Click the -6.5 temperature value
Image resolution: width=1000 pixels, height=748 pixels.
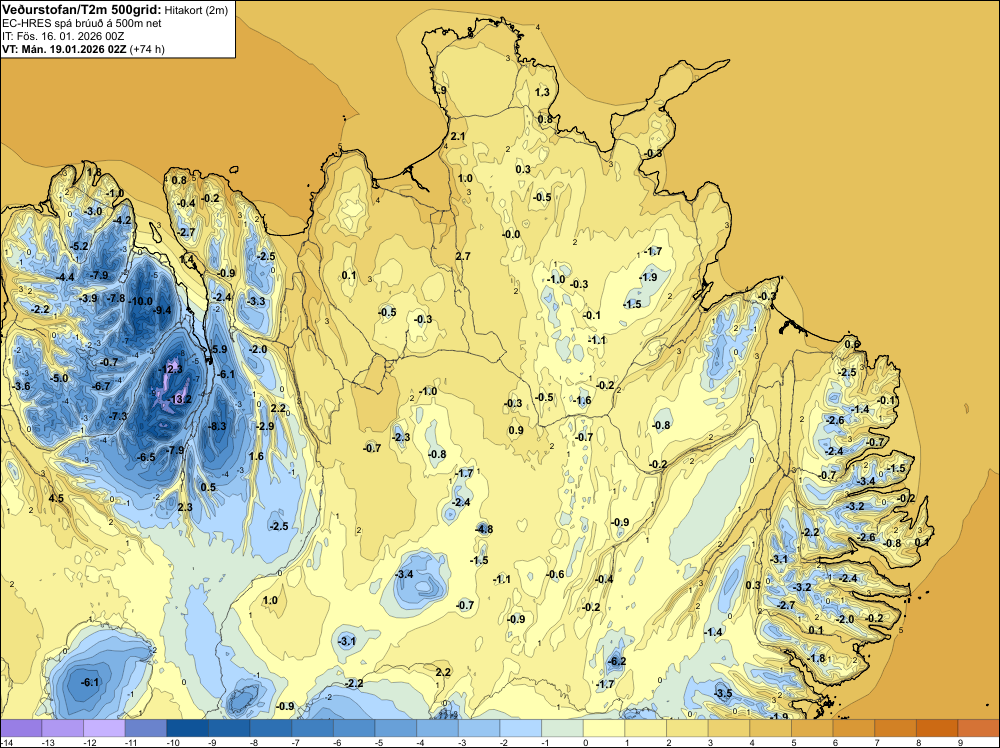click(147, 457)
